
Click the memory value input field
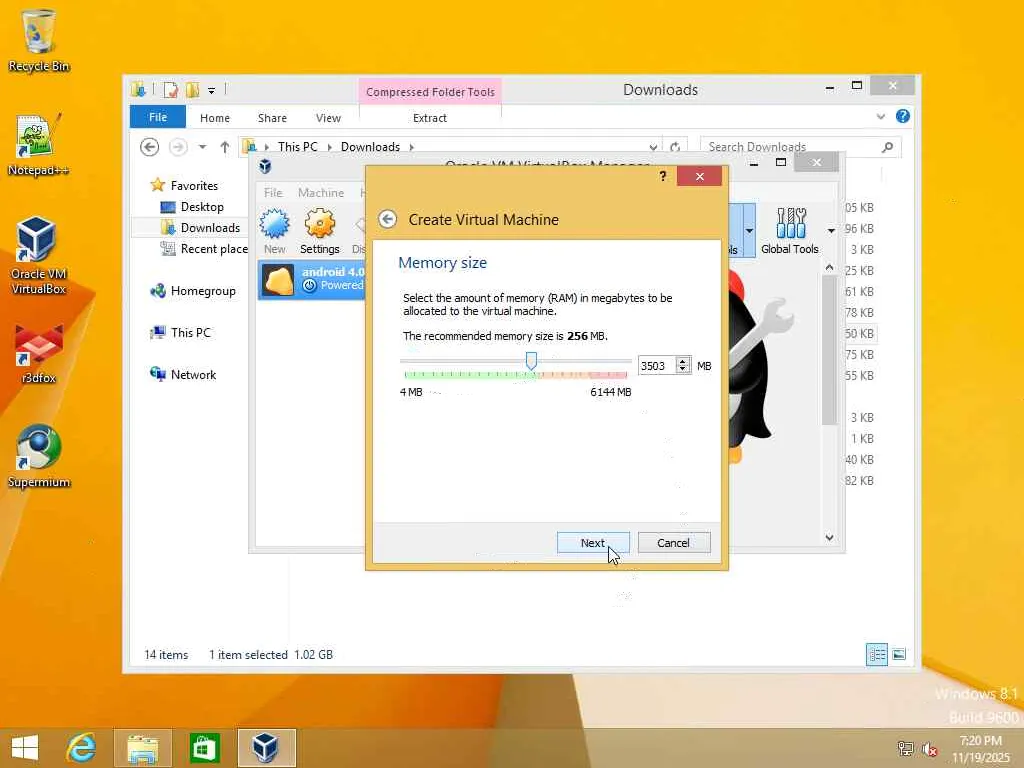(x=657, y=366)
